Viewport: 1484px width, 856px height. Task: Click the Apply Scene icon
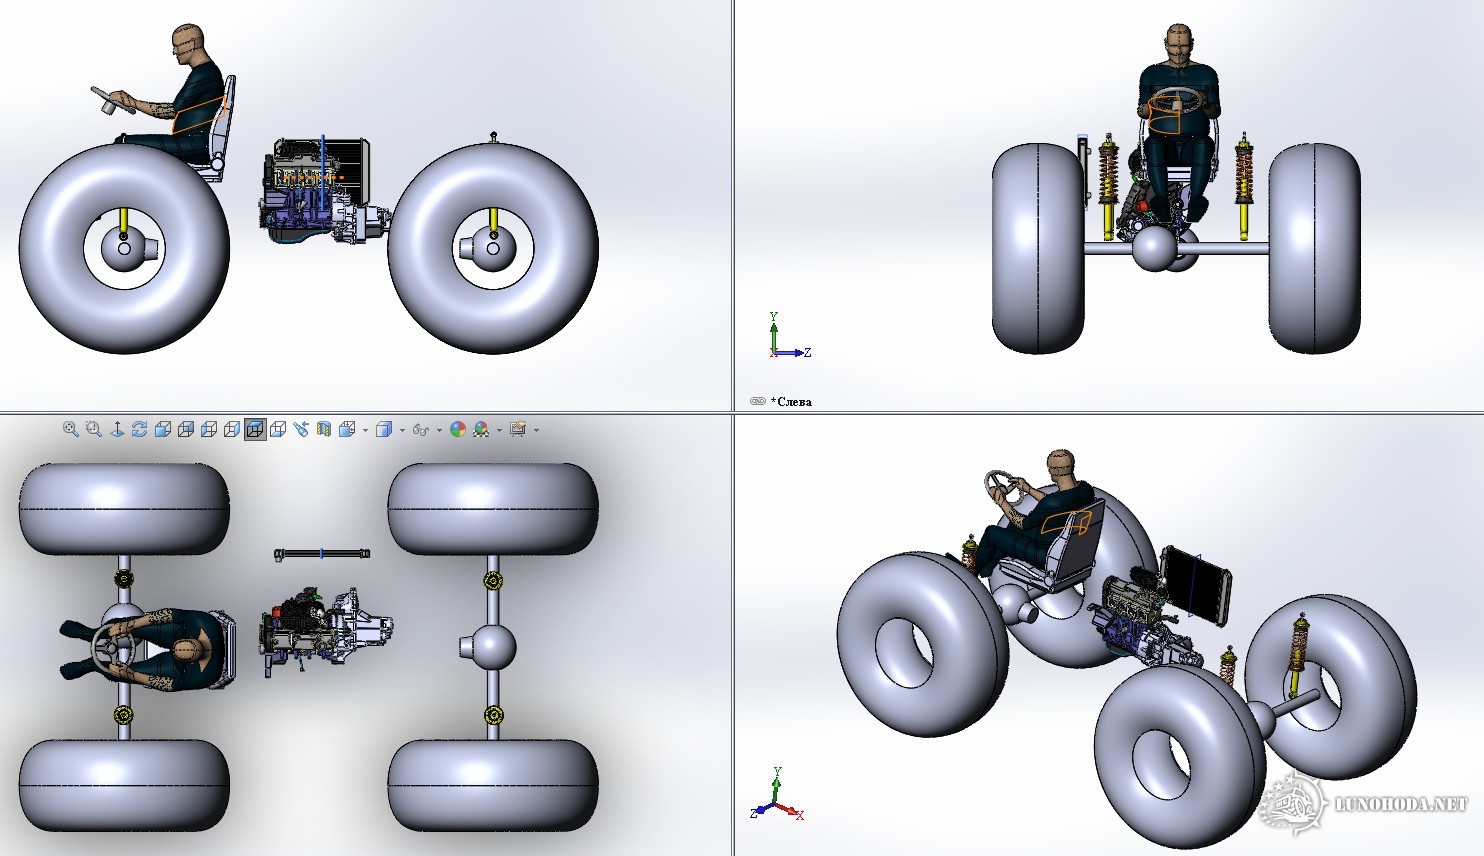point(481,430)
